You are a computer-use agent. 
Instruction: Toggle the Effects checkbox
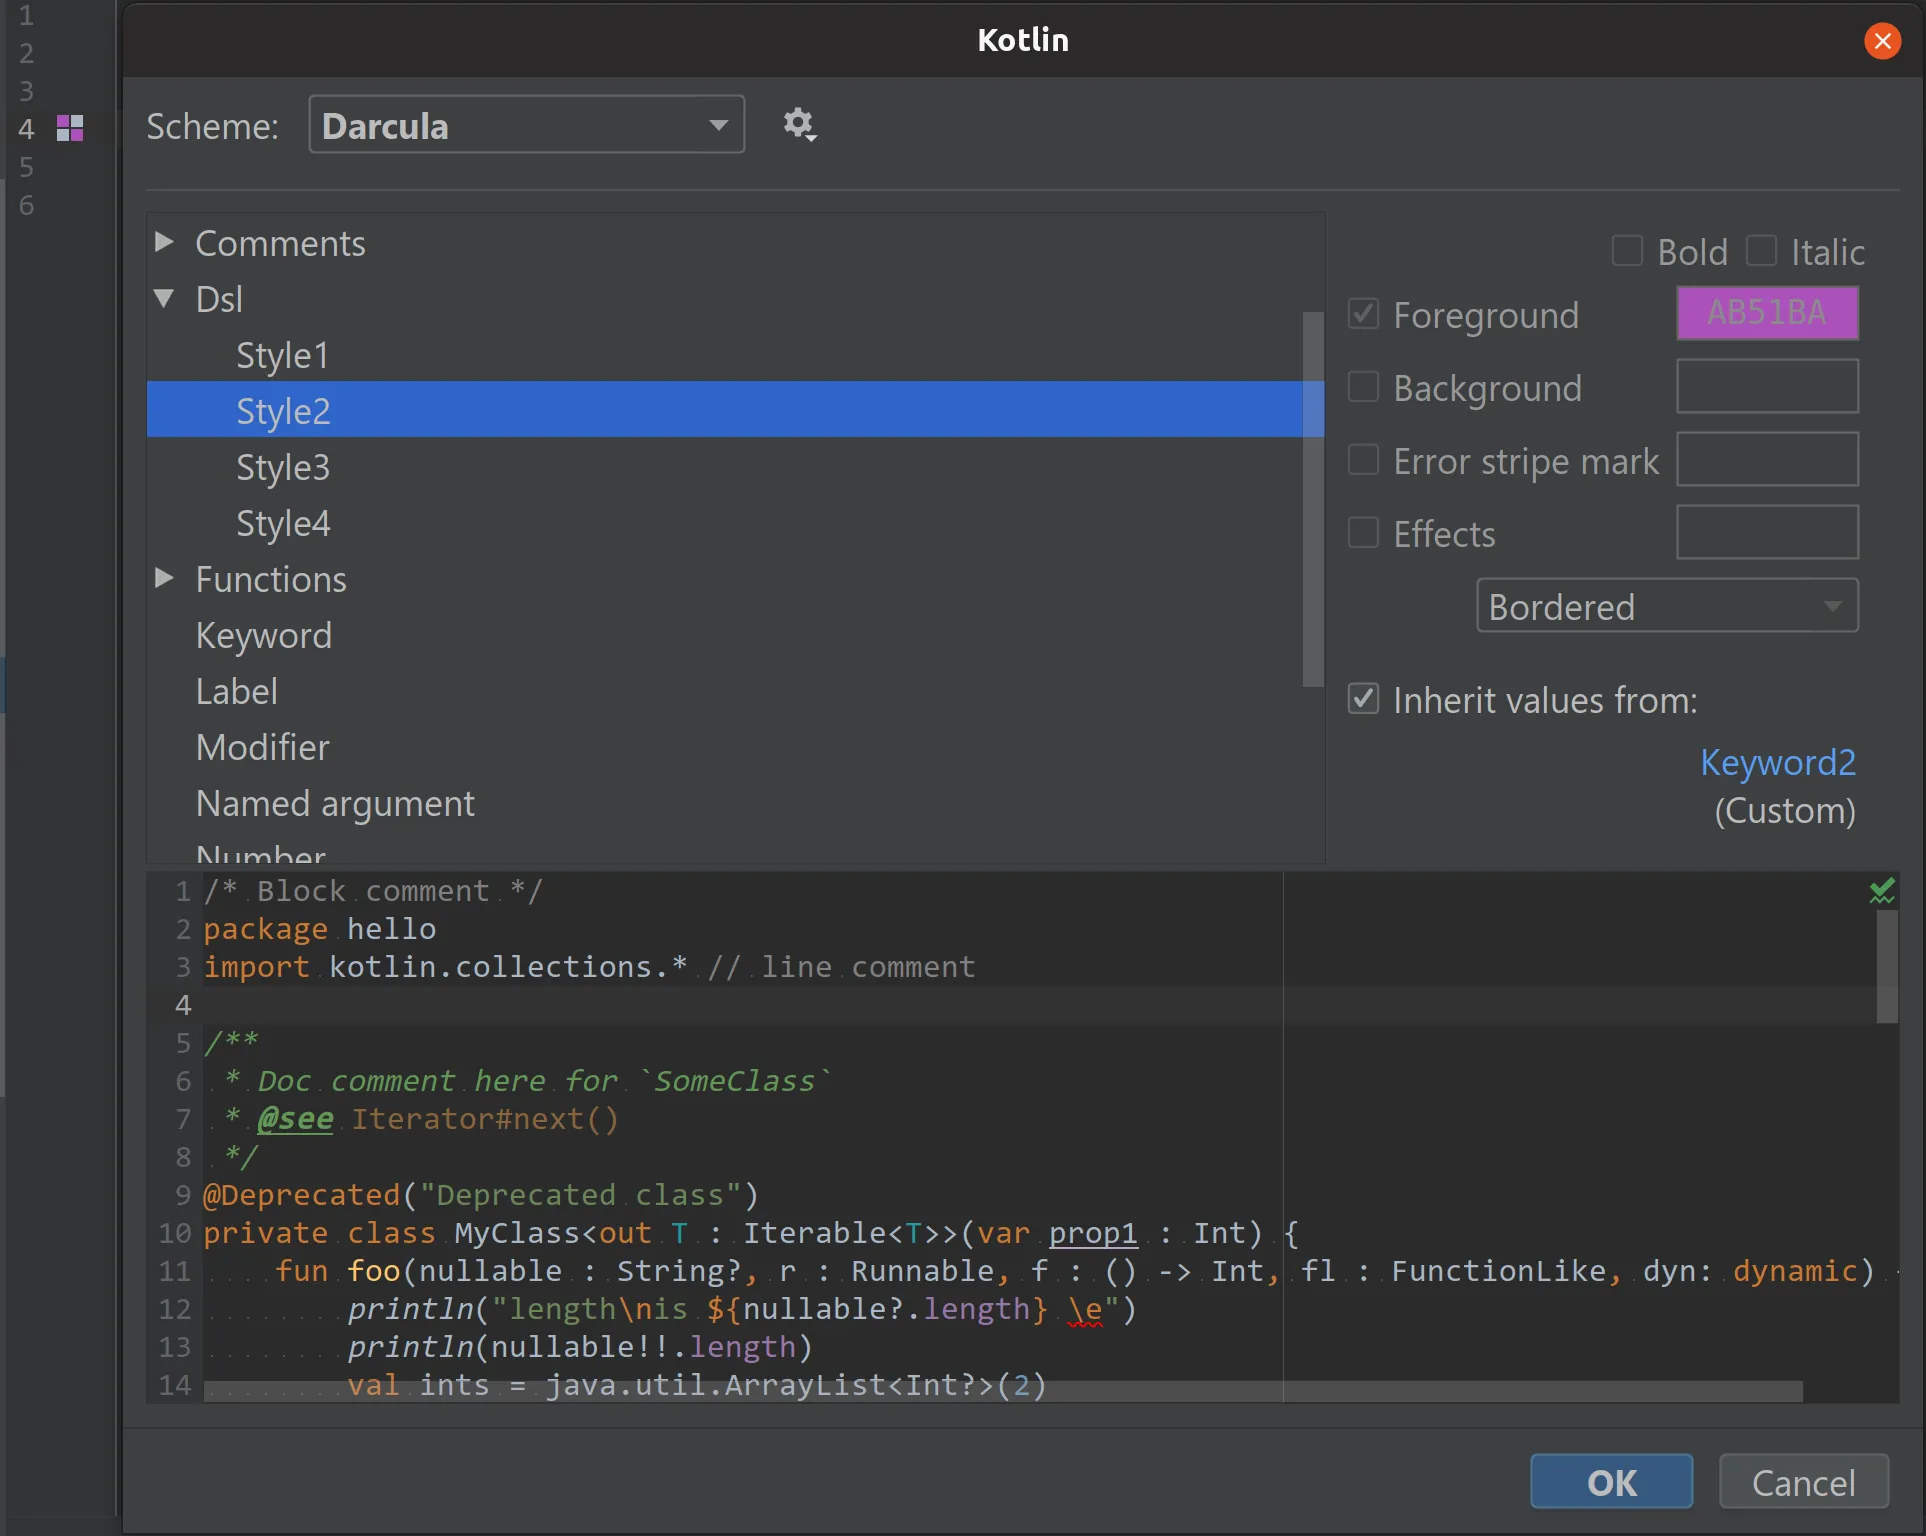[x=1363, y=533]
